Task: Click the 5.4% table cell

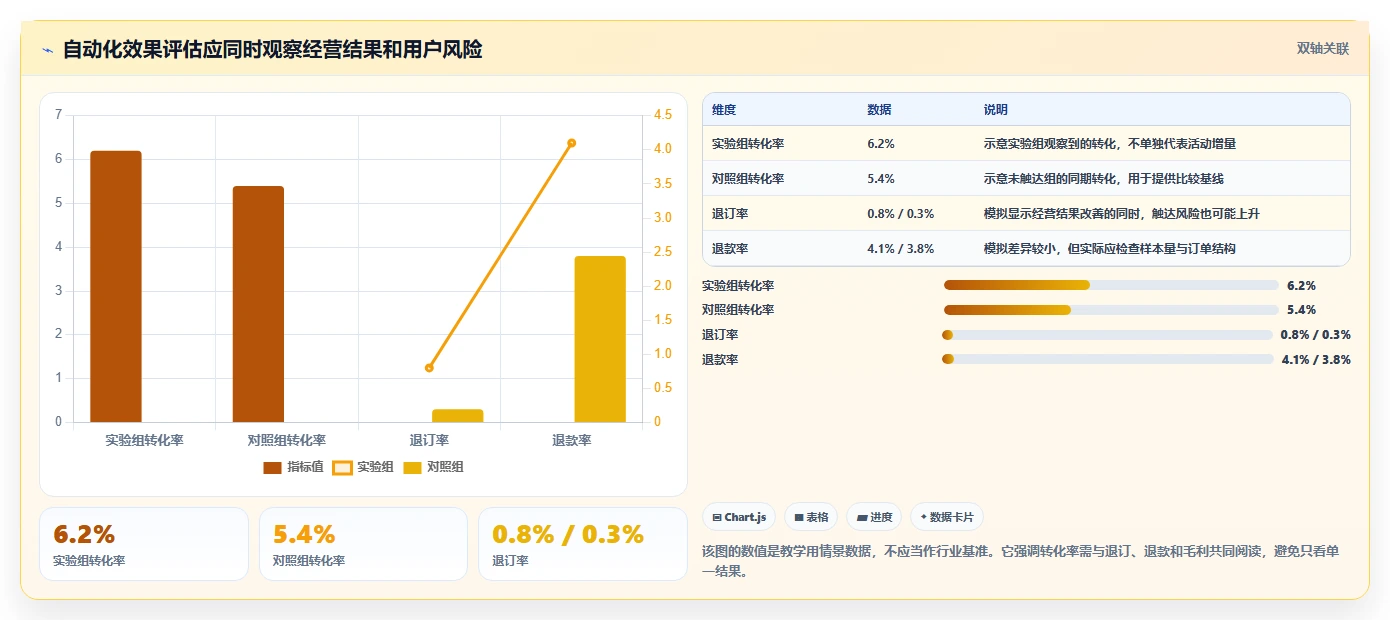Action: click(x=881, y=178)
